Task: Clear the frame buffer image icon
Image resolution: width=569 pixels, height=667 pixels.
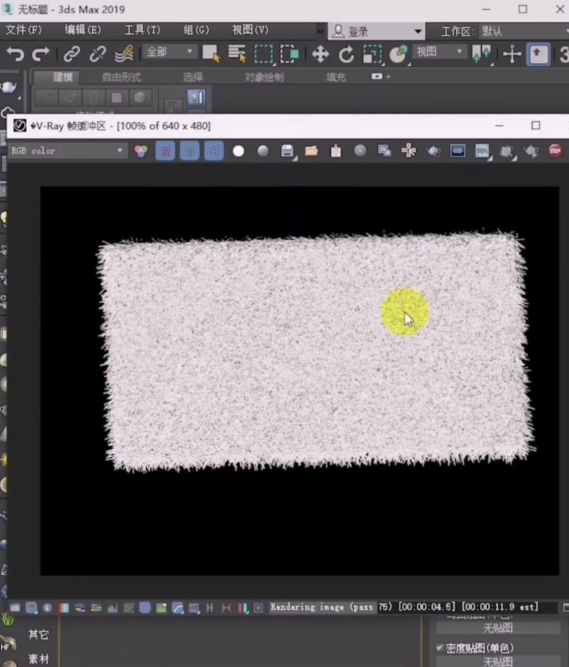Action: (x=360, y=151)
